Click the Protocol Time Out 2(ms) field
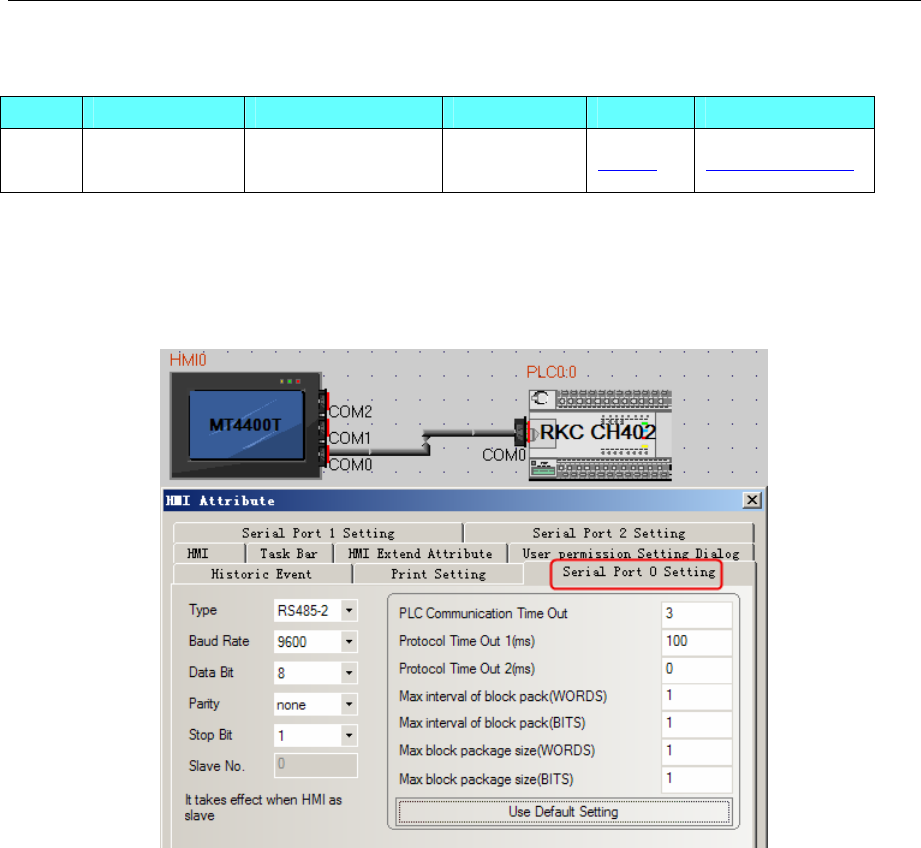 tap(697, 669)
